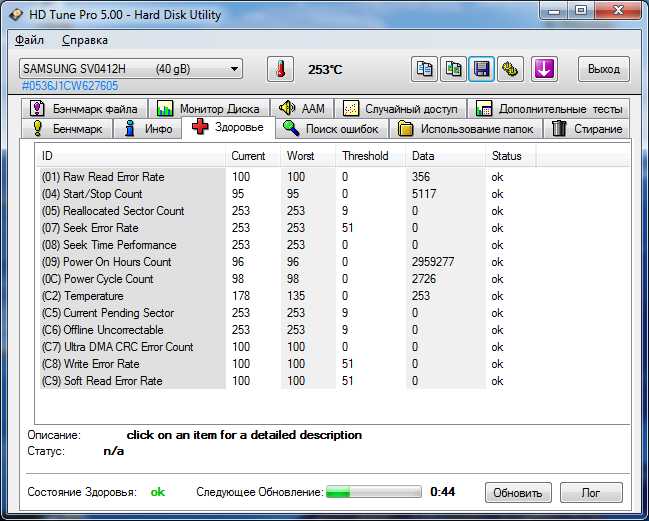Open the Бэнчмарк файла tab

tap(84, 109)
